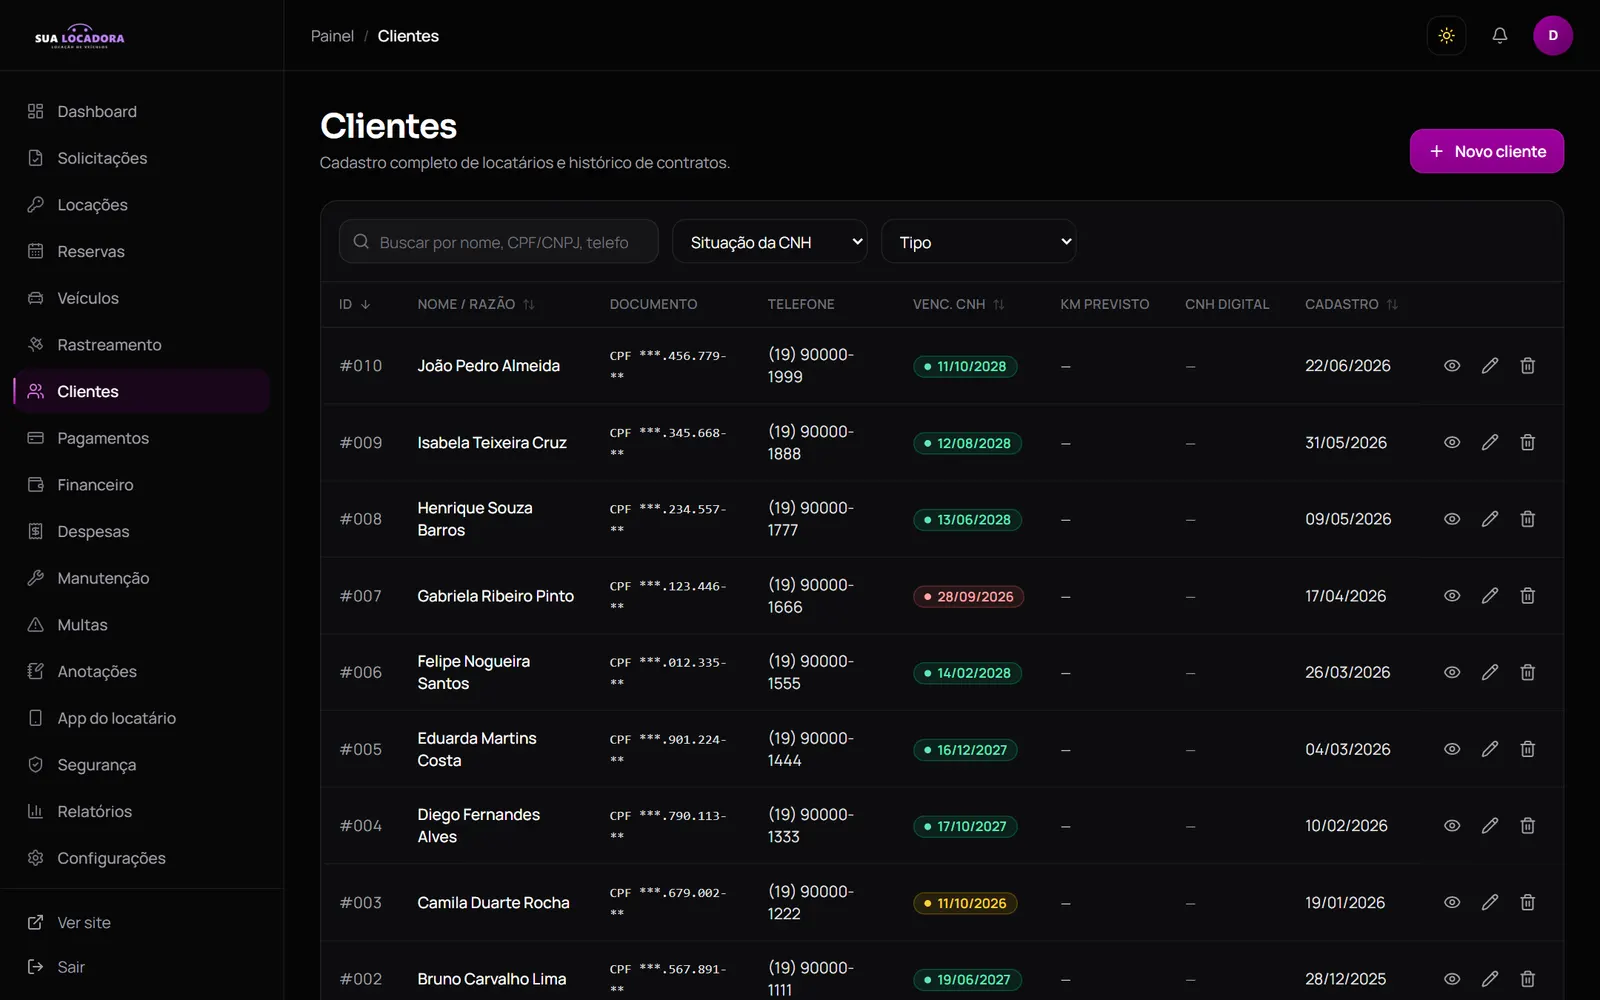Screen dimensions: 1600x1000
Task: Toggle light theme sun icon
Action: click(x=1446, y=36)
